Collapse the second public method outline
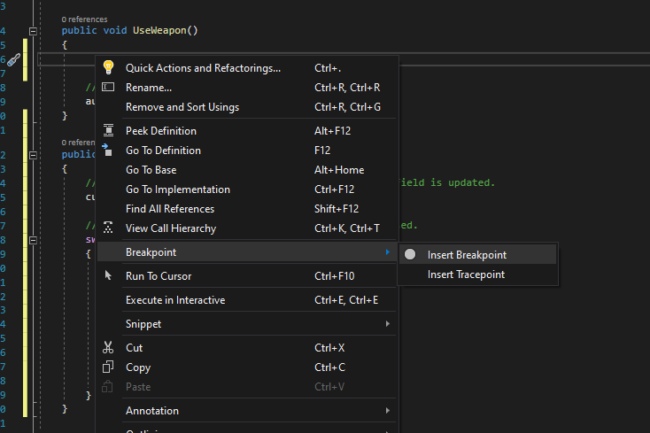The height and width of the screenshot is (433, 650). (x=33, y=155)
